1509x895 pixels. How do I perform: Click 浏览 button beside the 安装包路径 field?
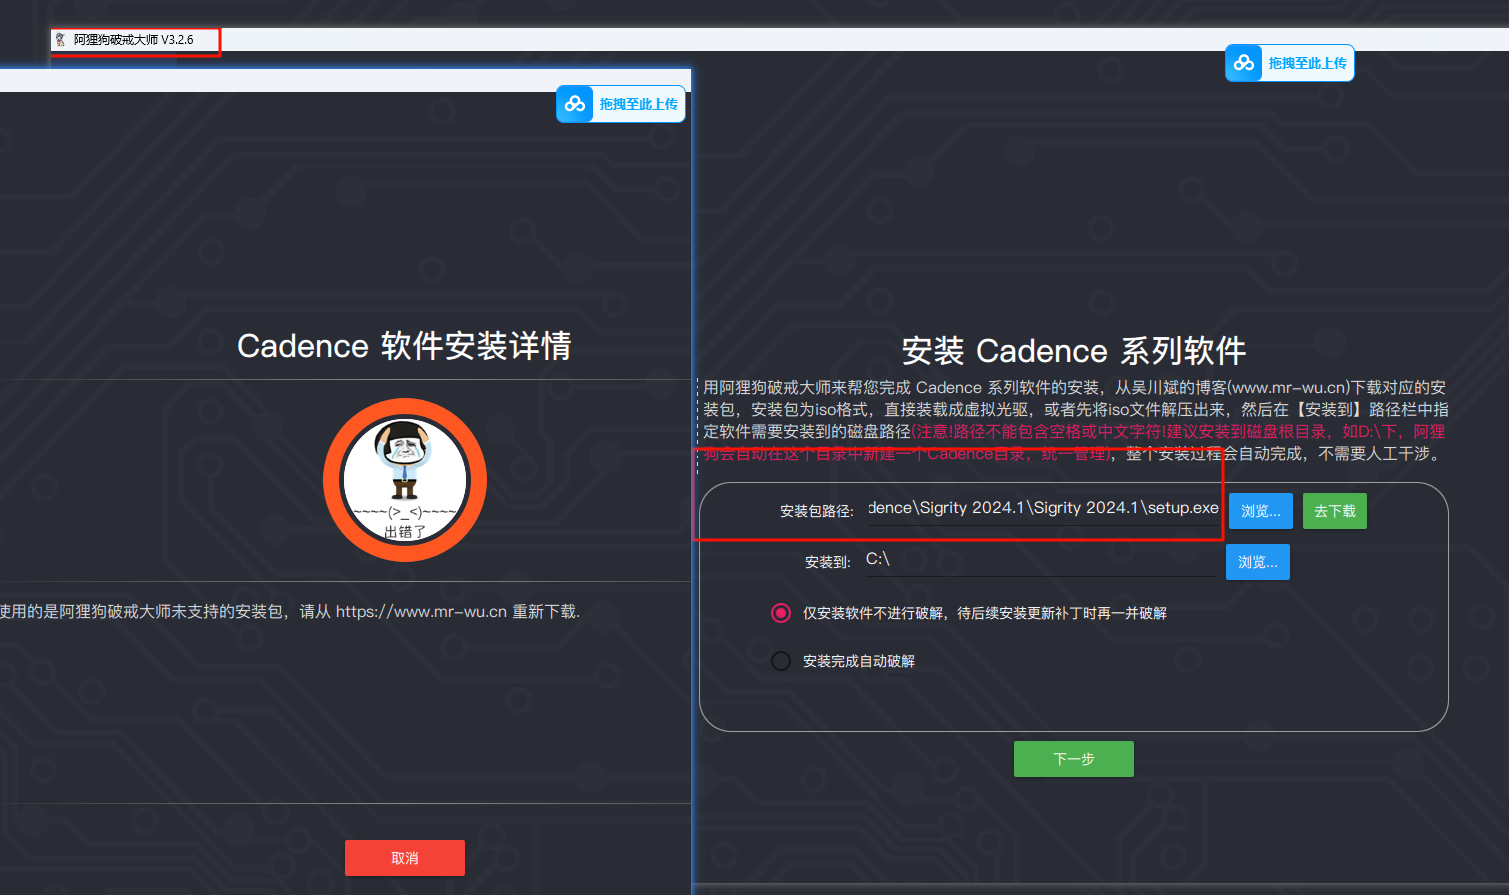click(1260, 511)
